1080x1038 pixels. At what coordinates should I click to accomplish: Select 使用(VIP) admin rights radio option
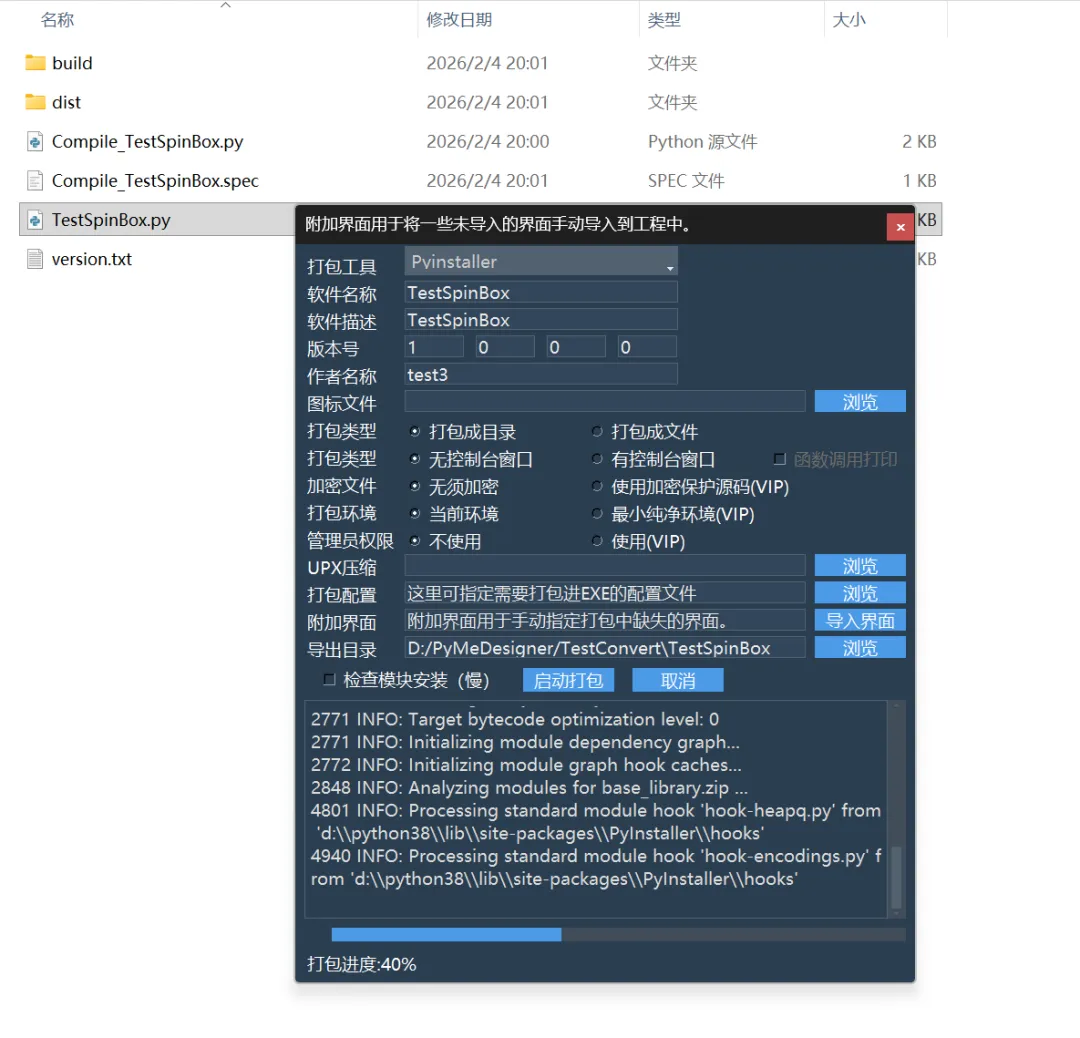tap(597, 541)
